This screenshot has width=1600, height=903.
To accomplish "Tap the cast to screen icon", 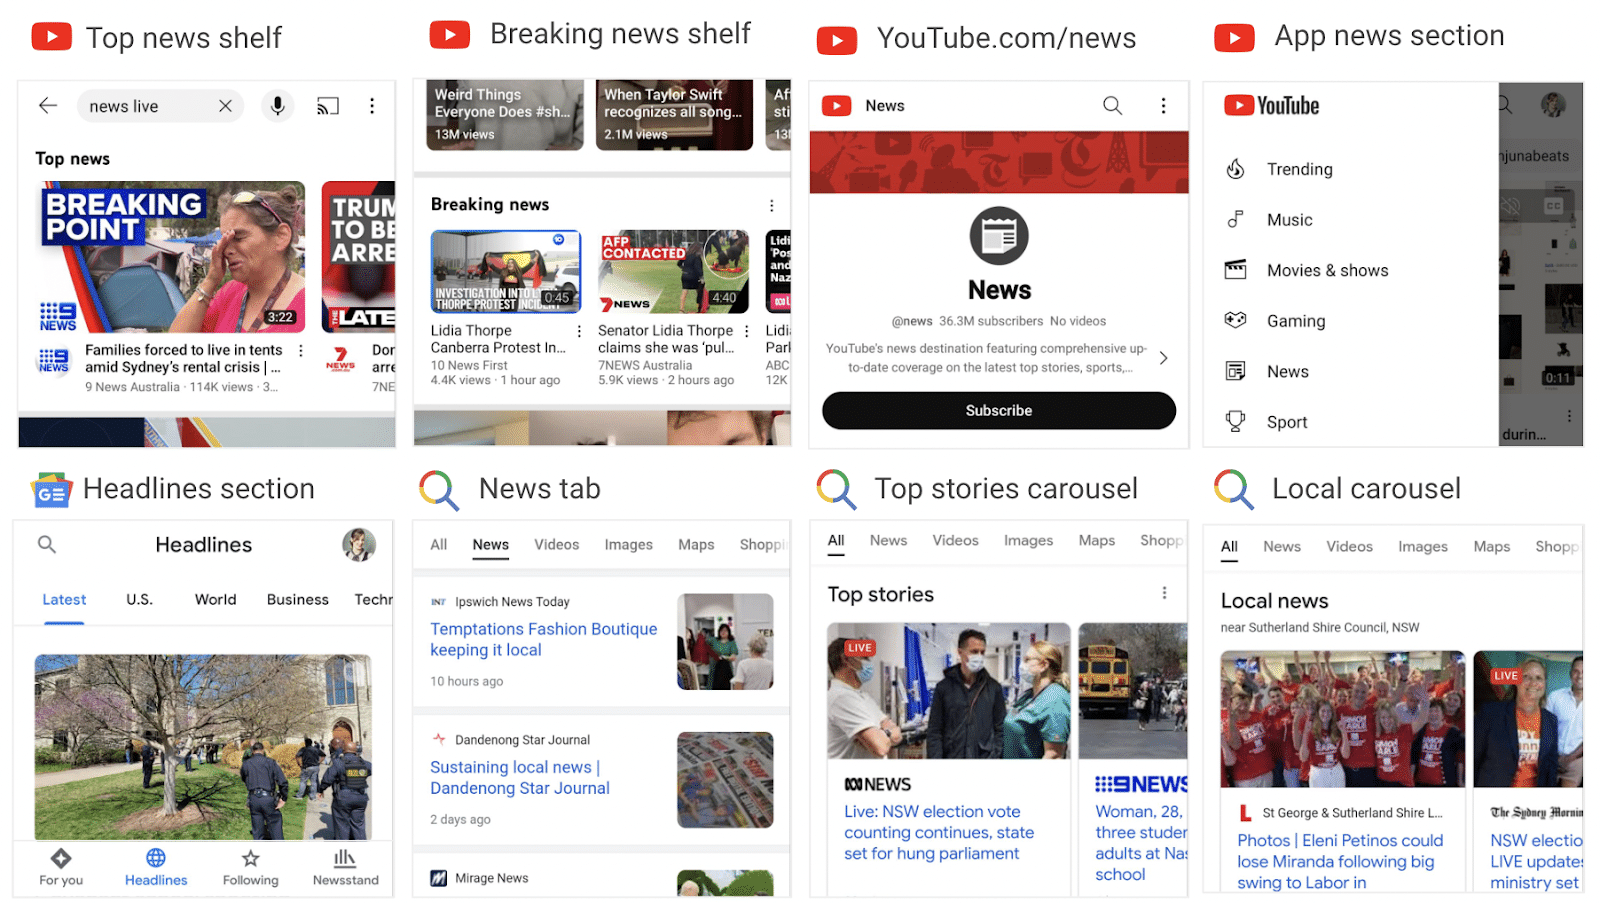I will 328,106.
